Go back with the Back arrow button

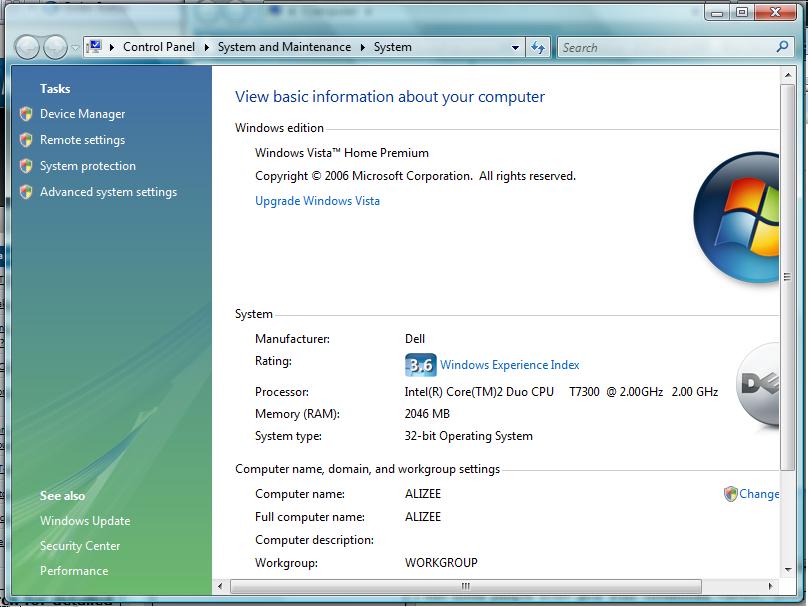click(x=27, y=47)
